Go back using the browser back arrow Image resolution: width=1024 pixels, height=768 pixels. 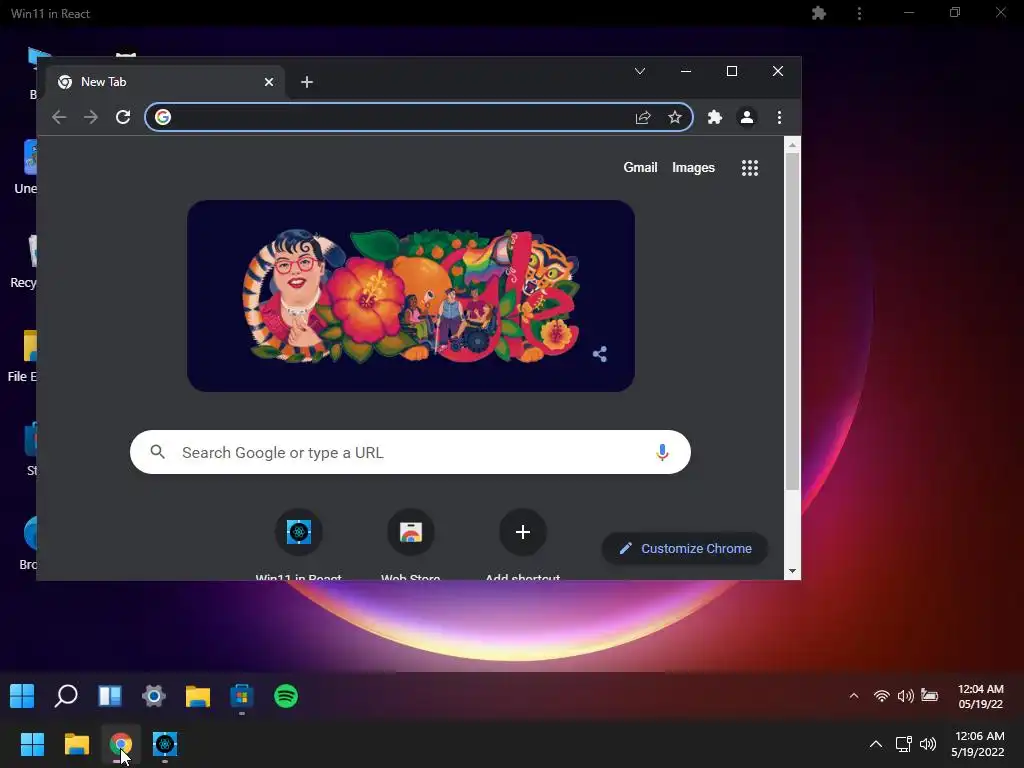[59, 117]
